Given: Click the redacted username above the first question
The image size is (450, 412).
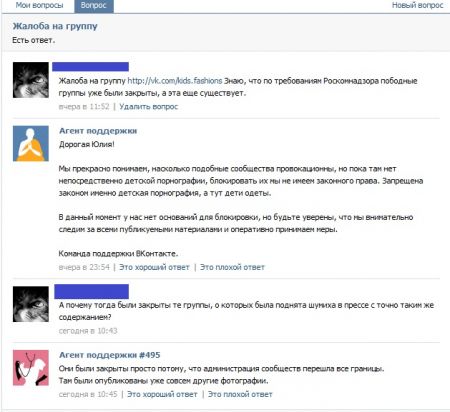Looking at the screenshot, I should [x=90, y=67].
